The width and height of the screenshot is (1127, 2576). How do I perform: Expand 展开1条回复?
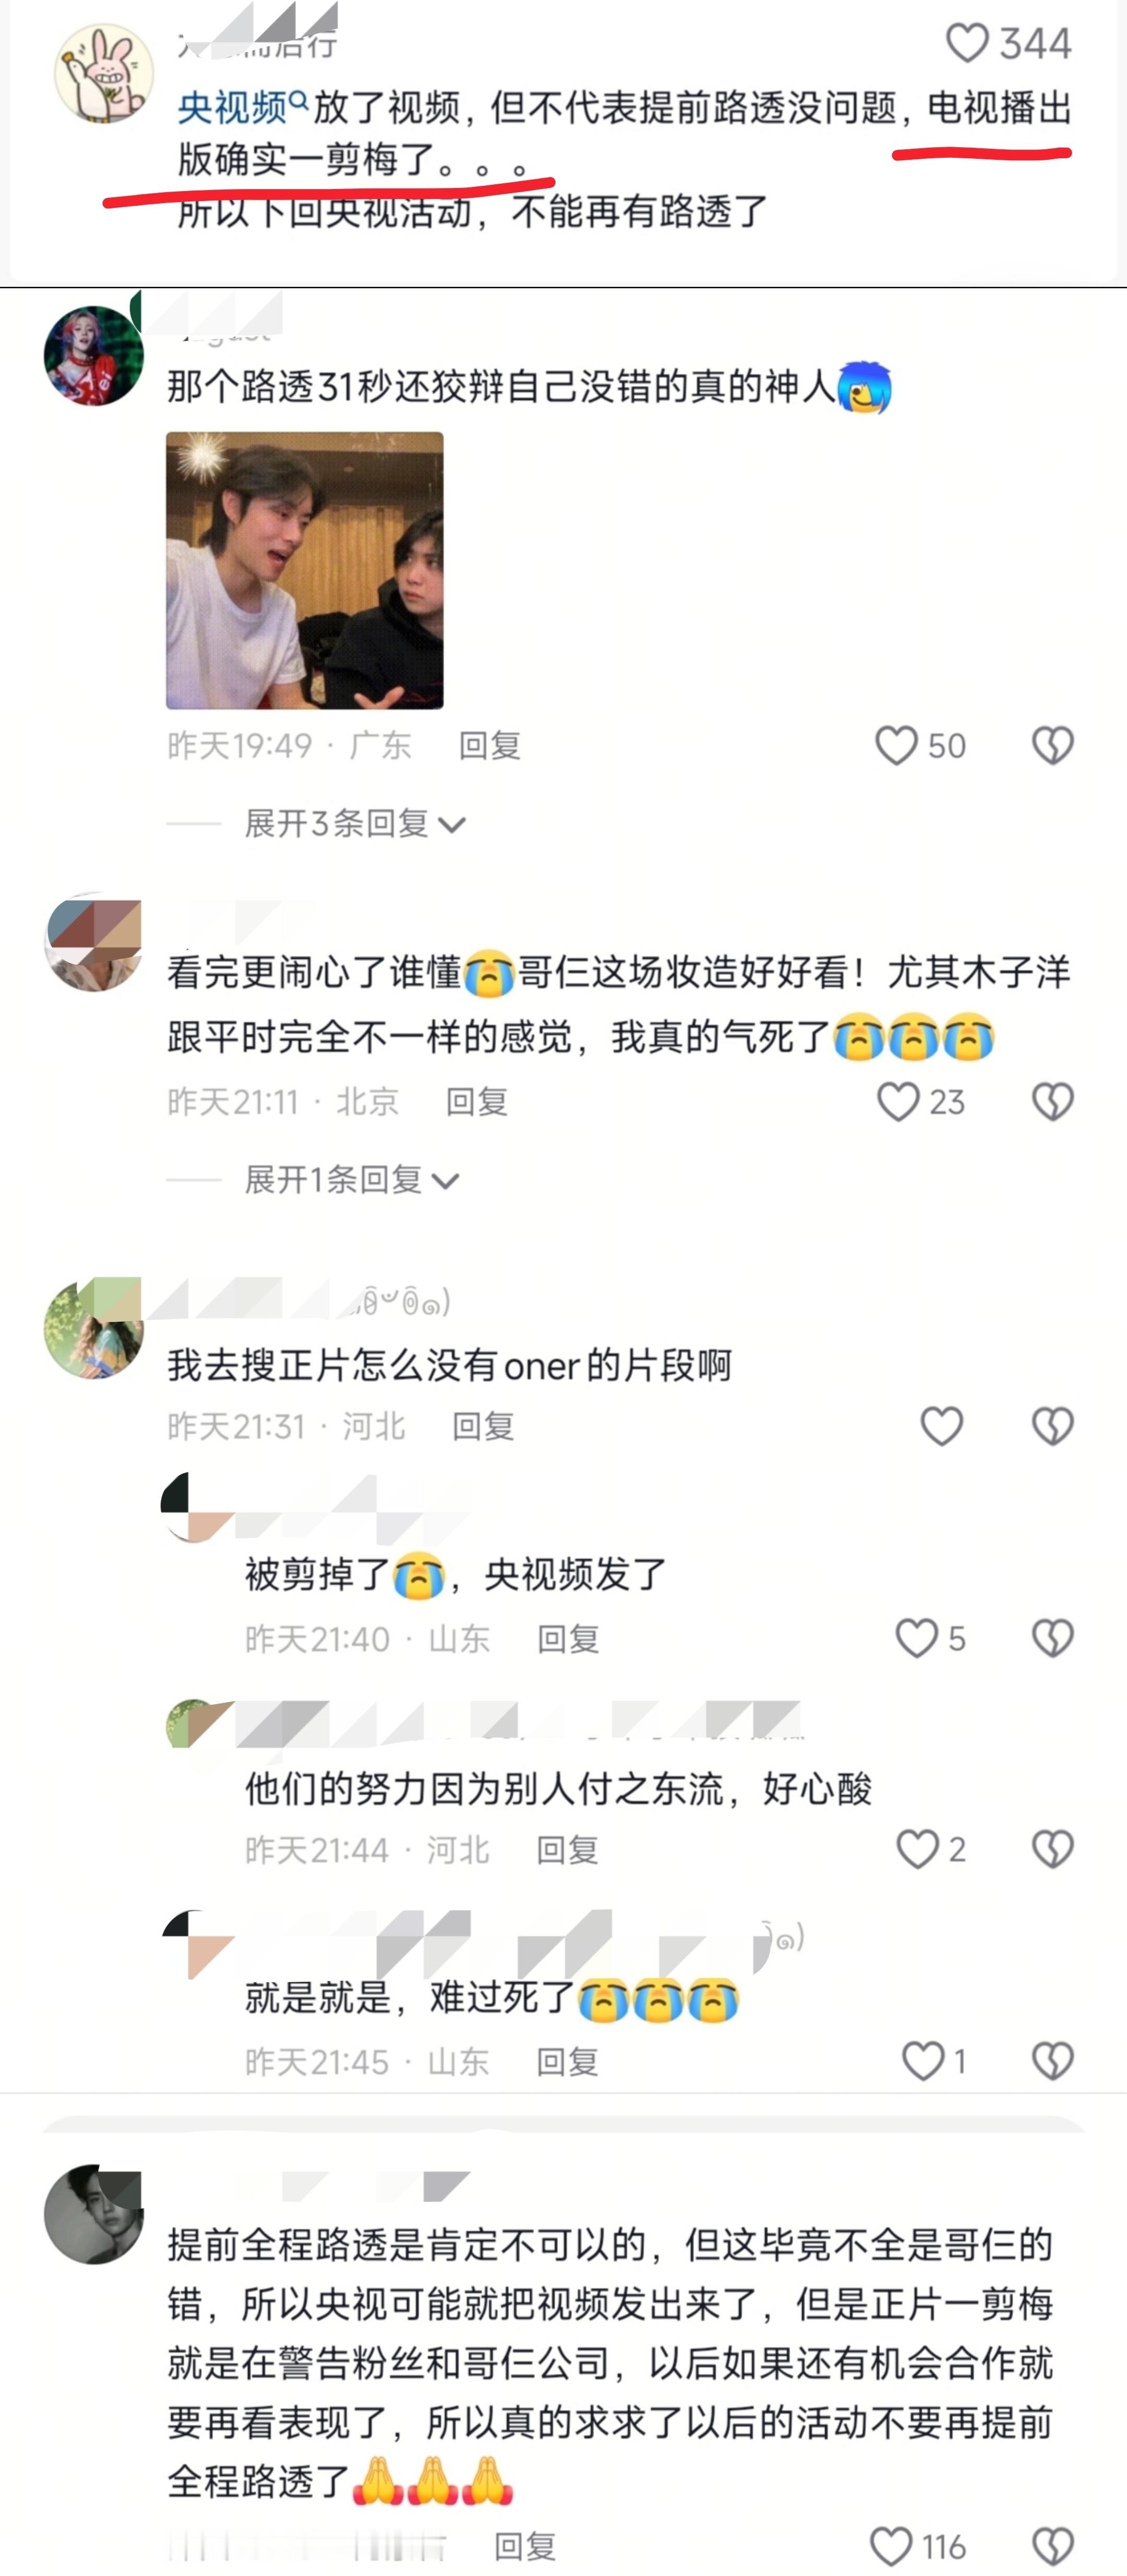[352, 1179]
